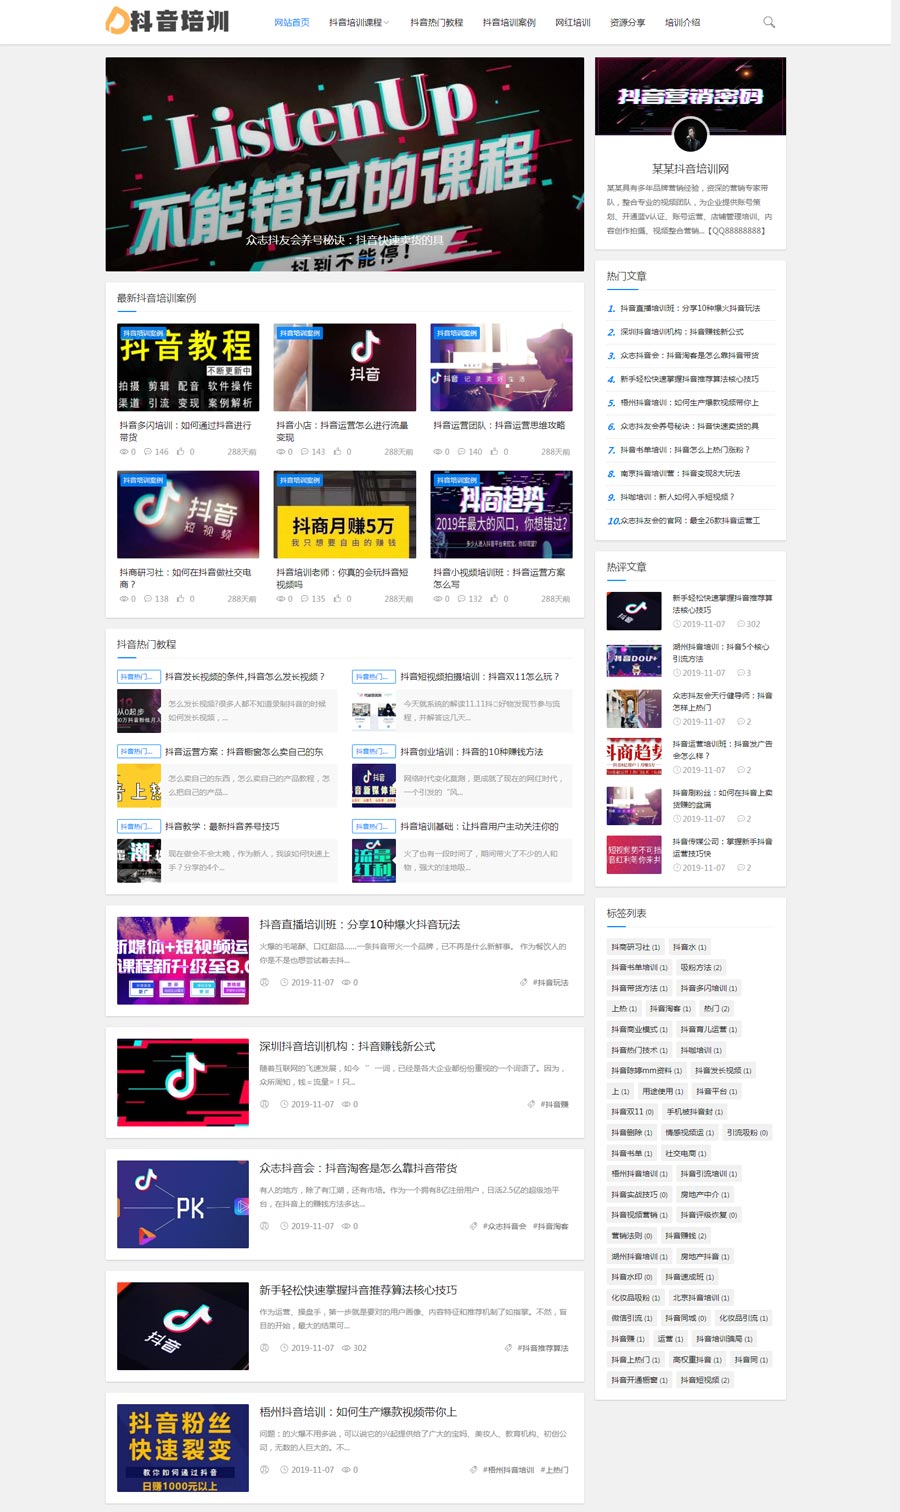This screenshot has height=1512, width=900.
Task: Click comment bubble icon on 抖音多闪培训 card
Action: 148,452
